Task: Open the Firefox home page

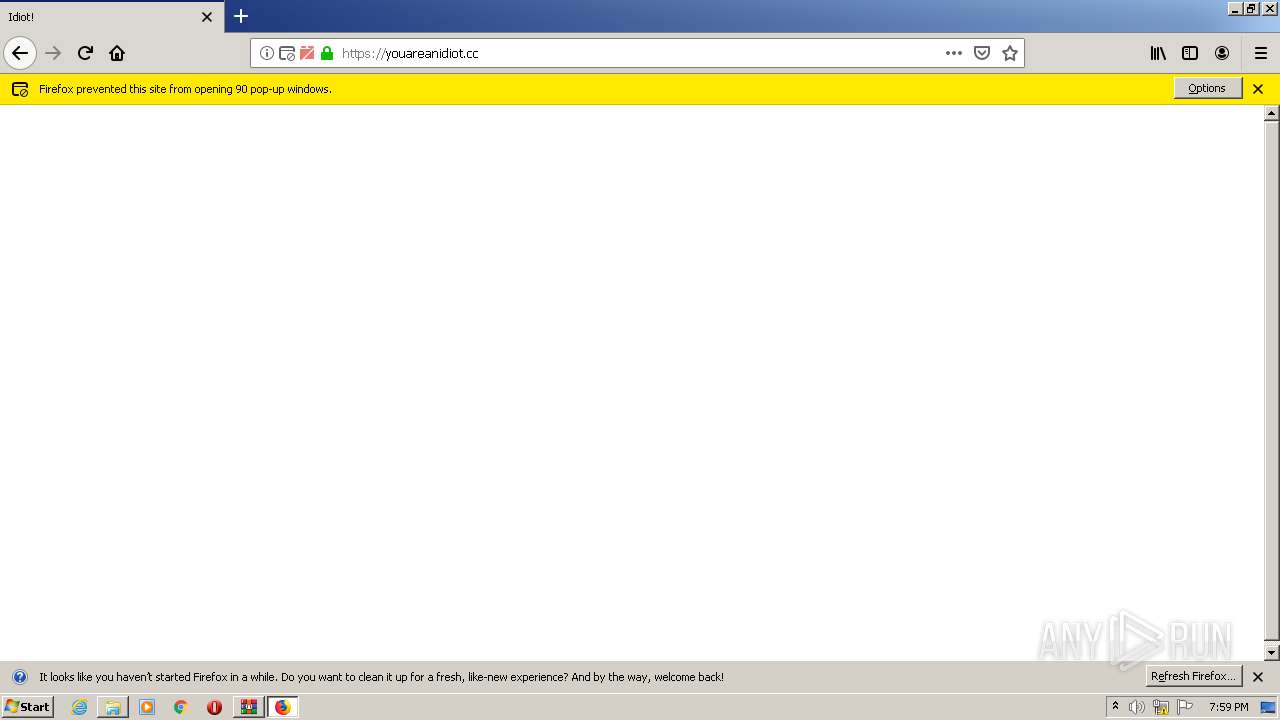Action: coord(117,53)
